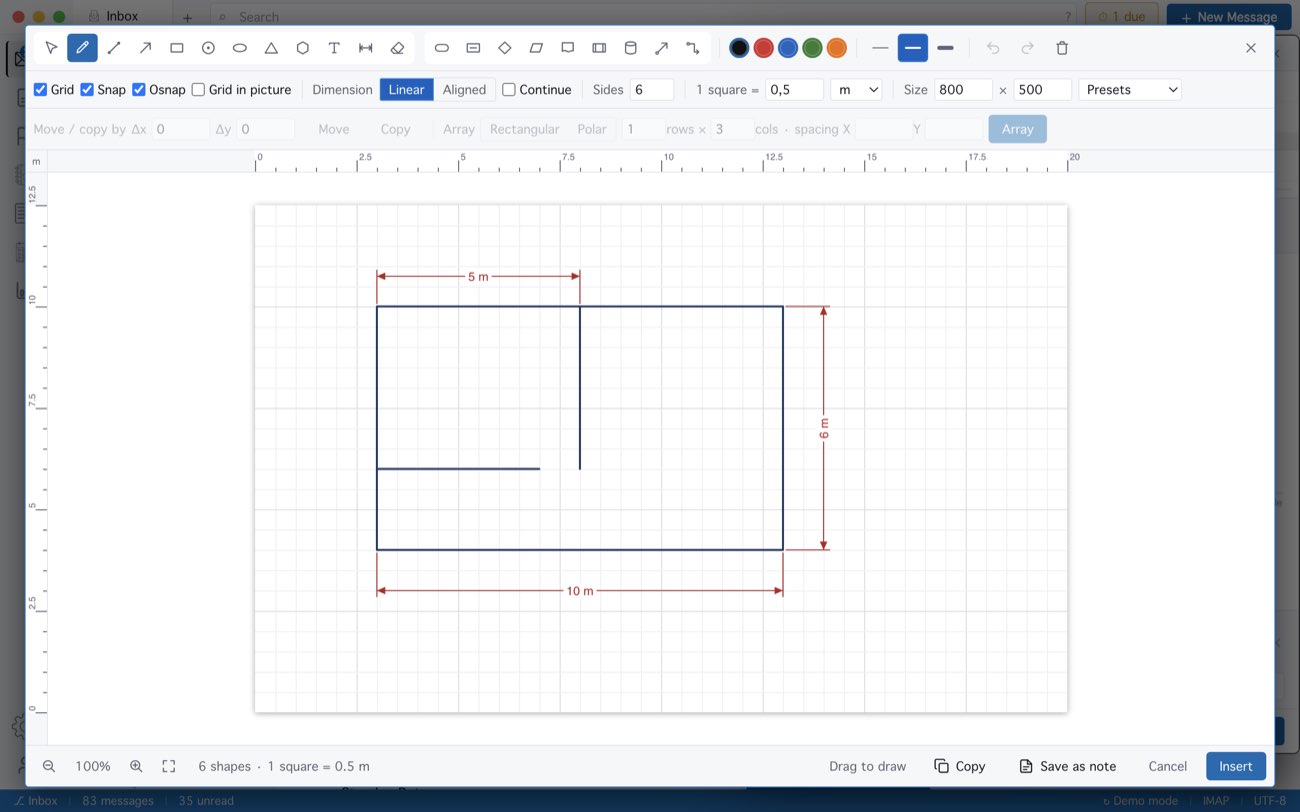Save the drawing as note

1067,766
